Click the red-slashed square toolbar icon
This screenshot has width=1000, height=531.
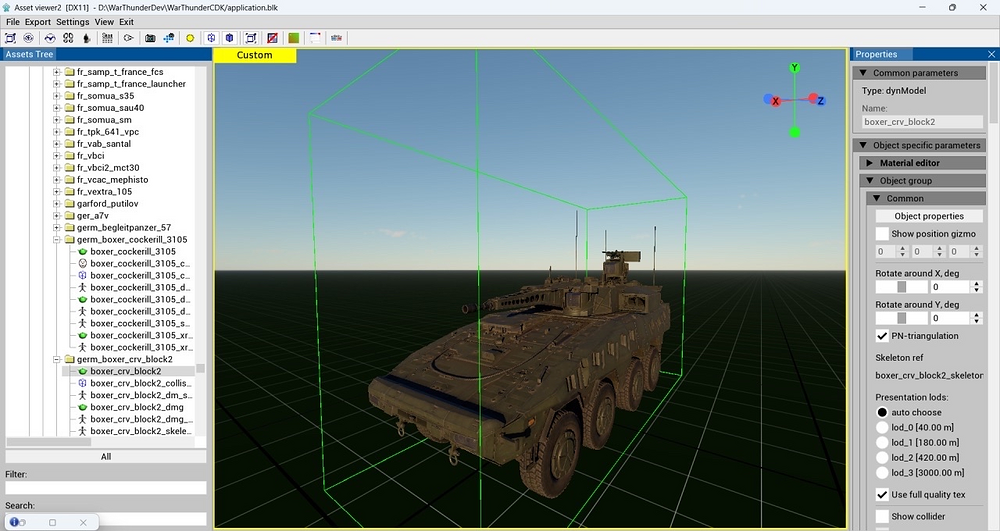(x=272, y=38)
